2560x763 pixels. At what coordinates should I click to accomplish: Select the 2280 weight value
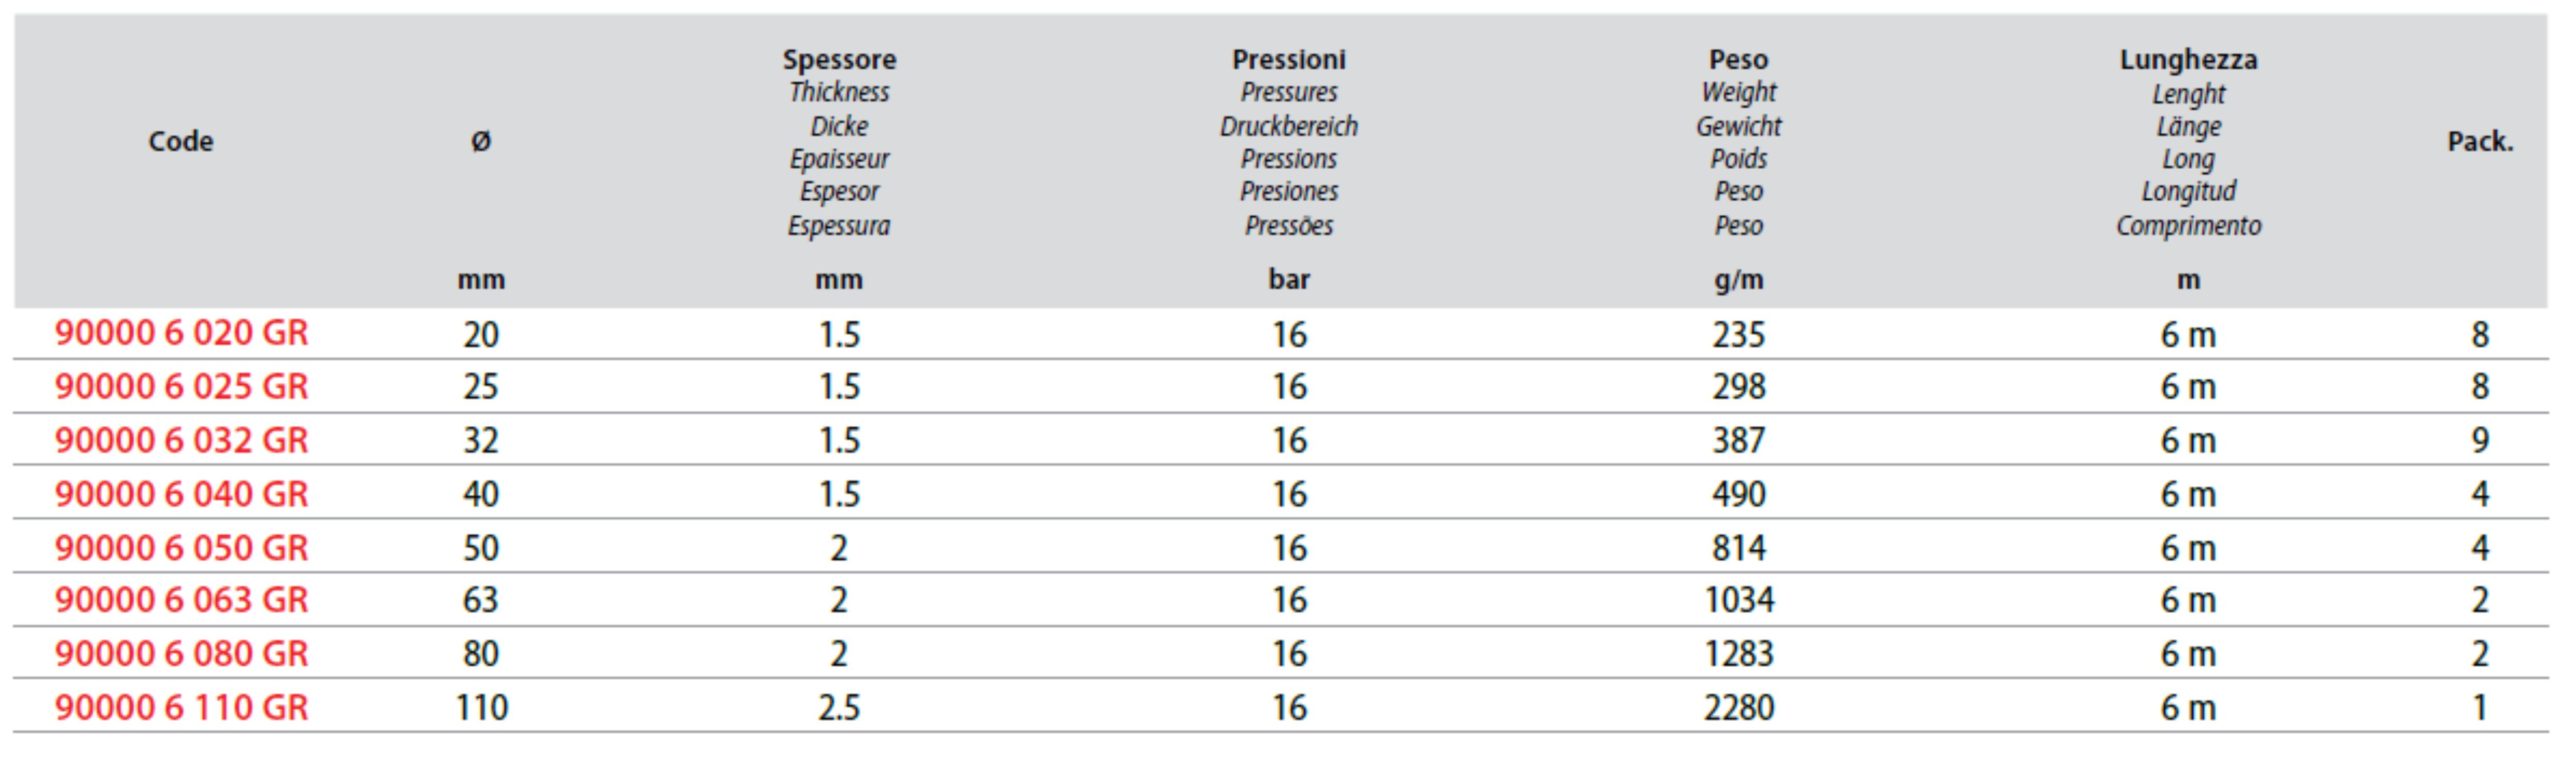(1739, 707)
